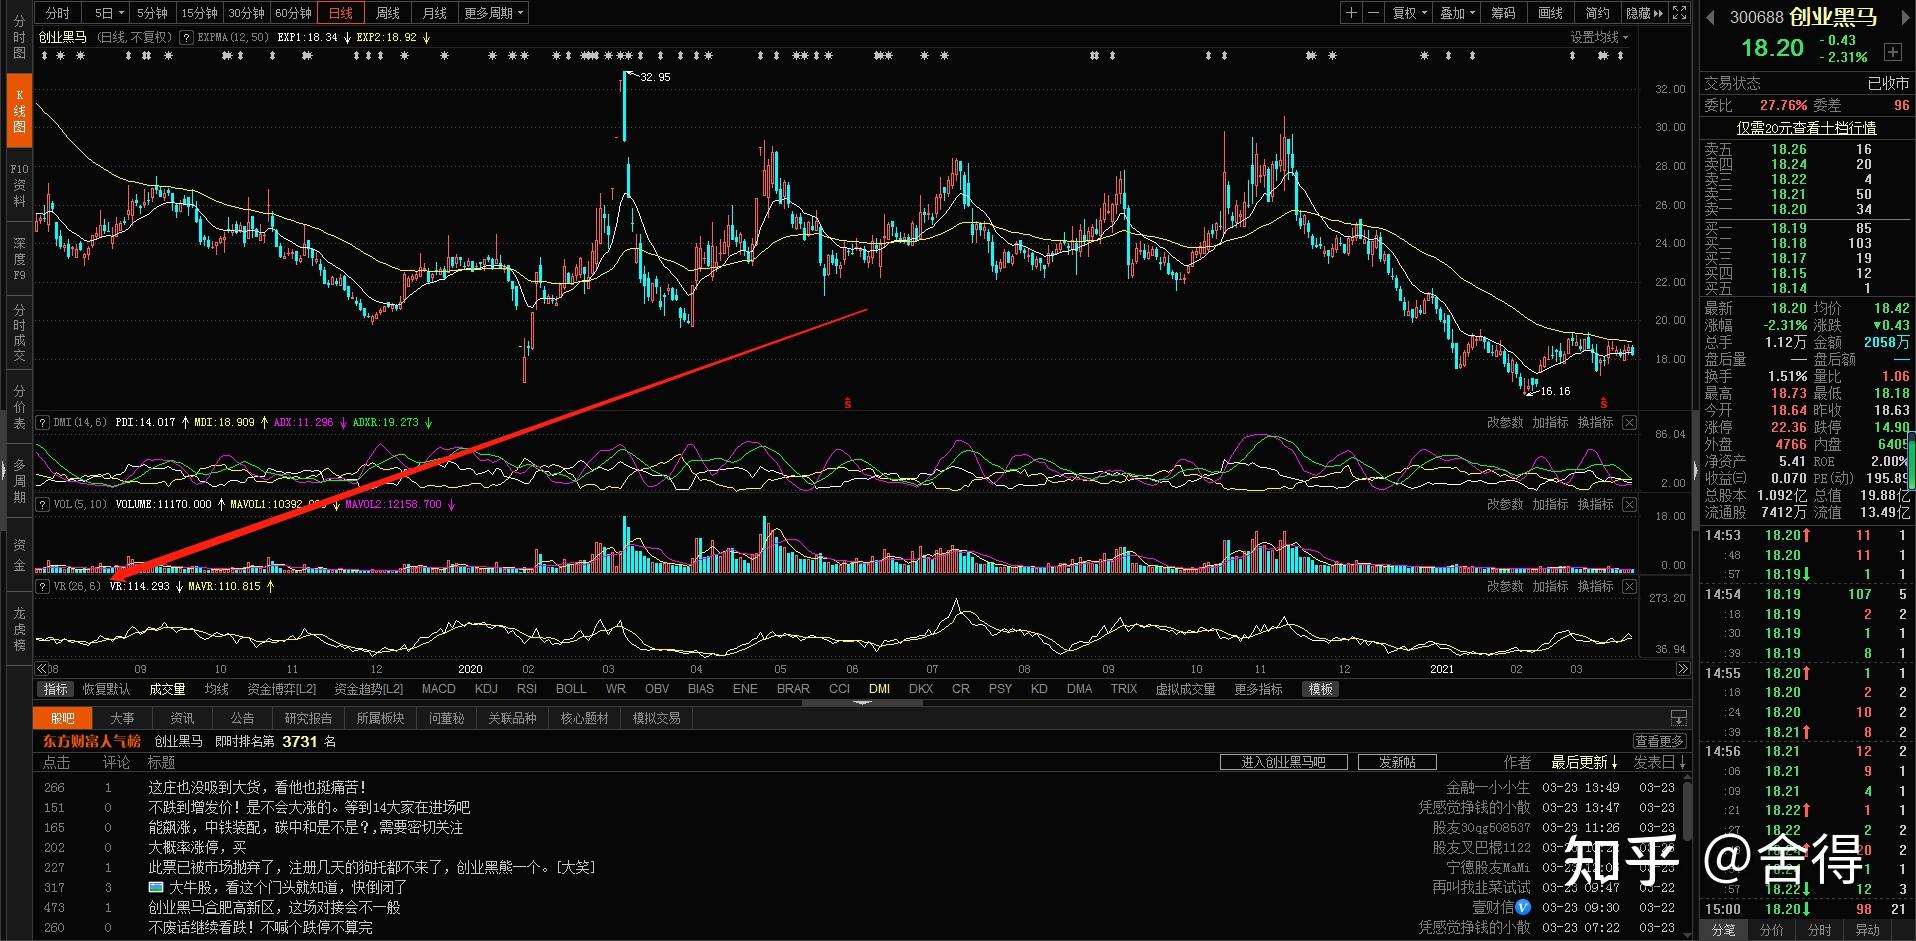Click 恢复默认 indicator reset
1916x941 pixels.
106,689
